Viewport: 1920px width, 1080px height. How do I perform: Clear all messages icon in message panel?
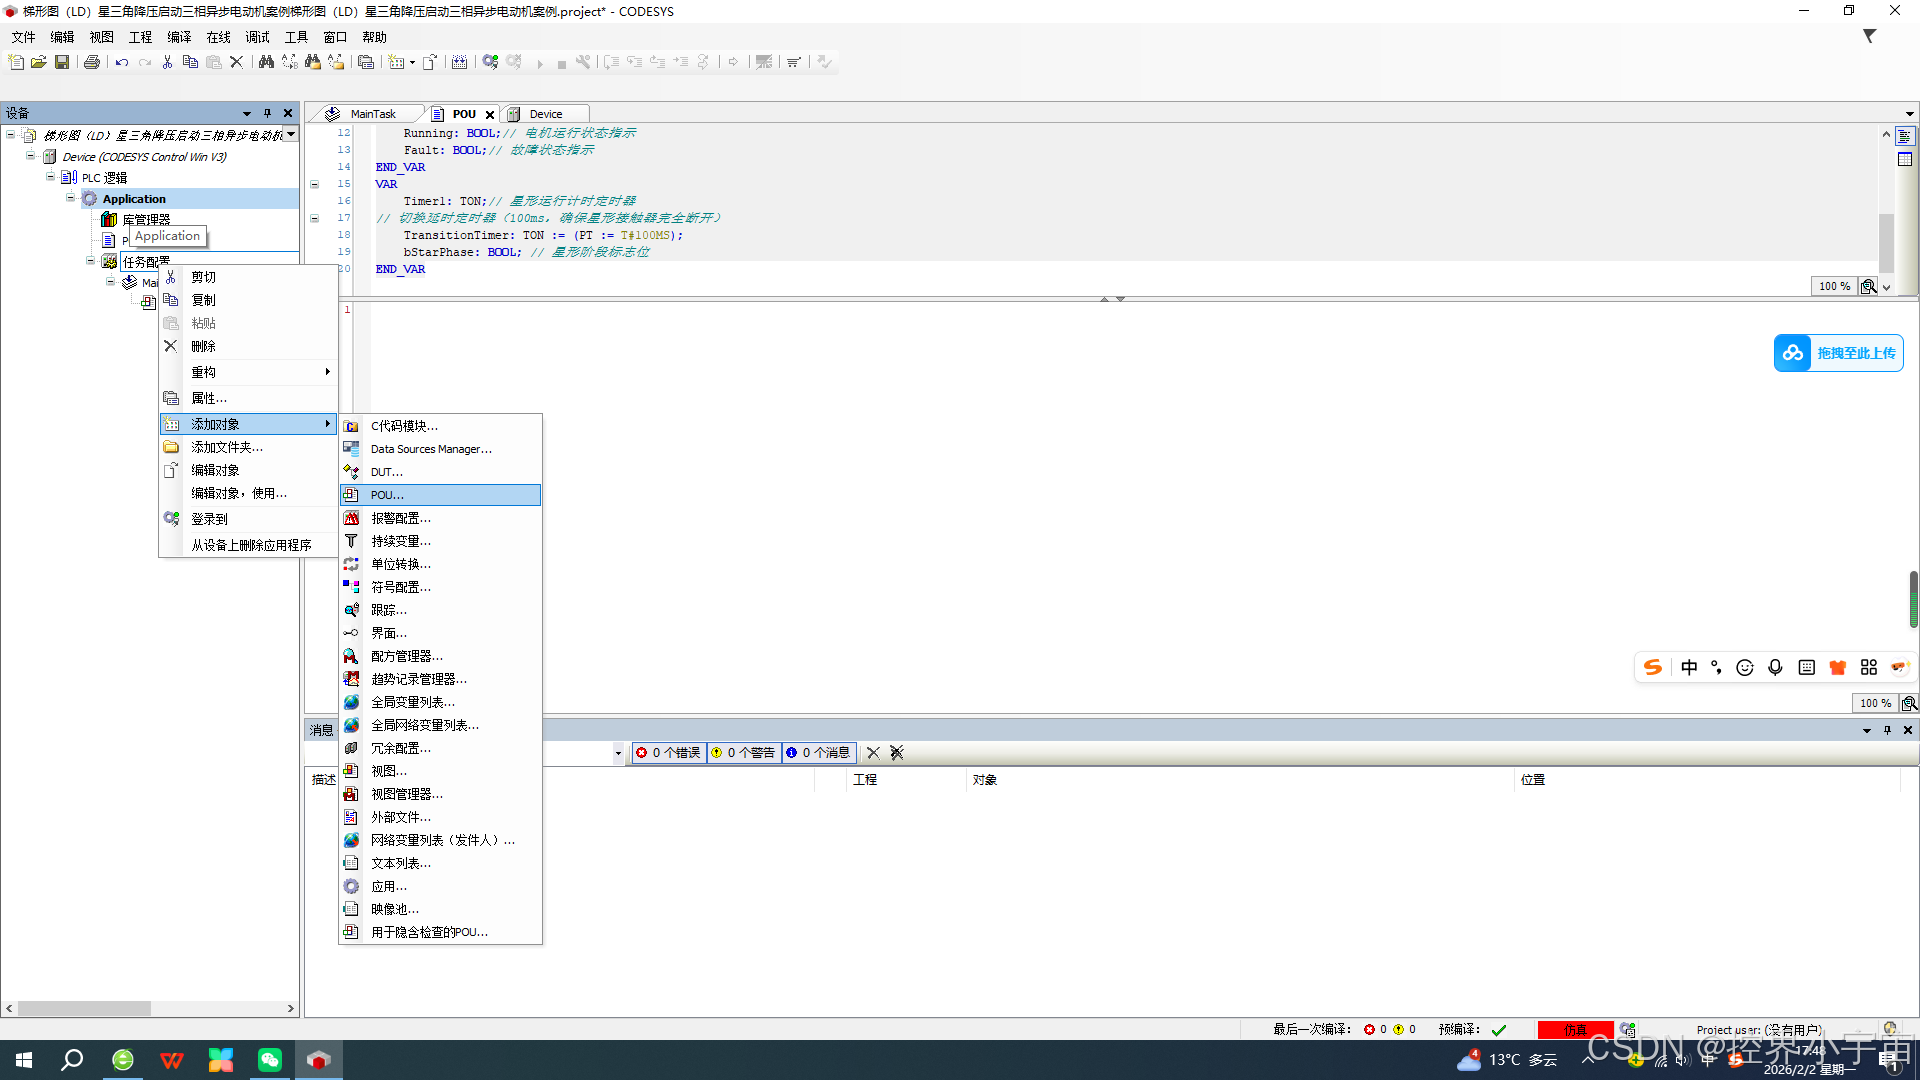pyautogui.click(x=896, y=753)
